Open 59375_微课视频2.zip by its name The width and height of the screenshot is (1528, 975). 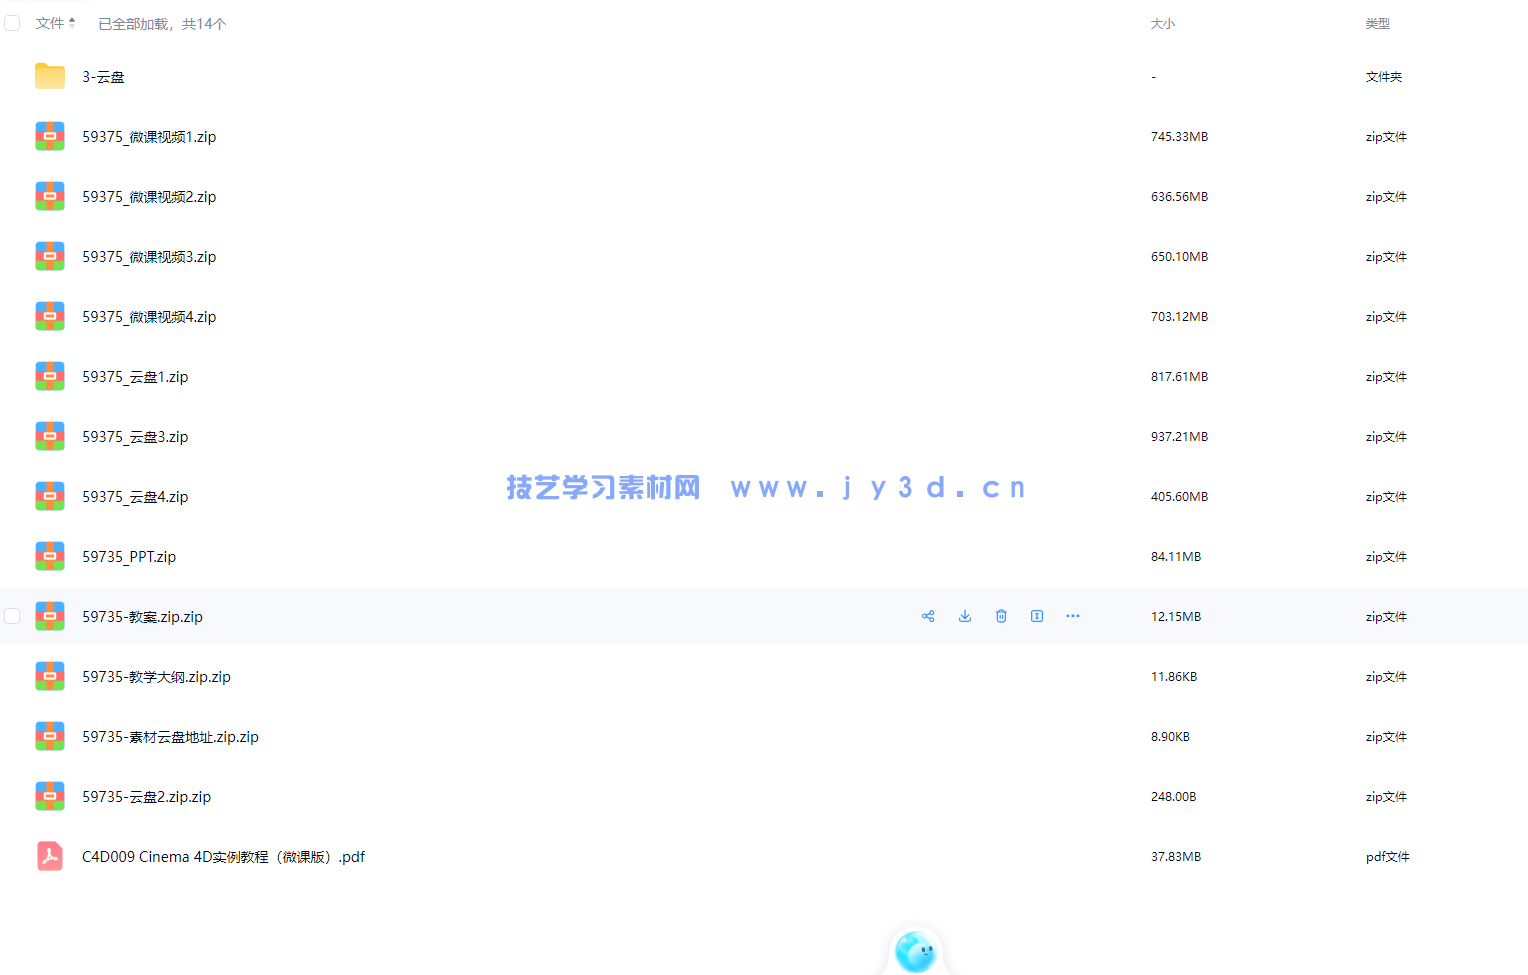(x=149, y=196)
